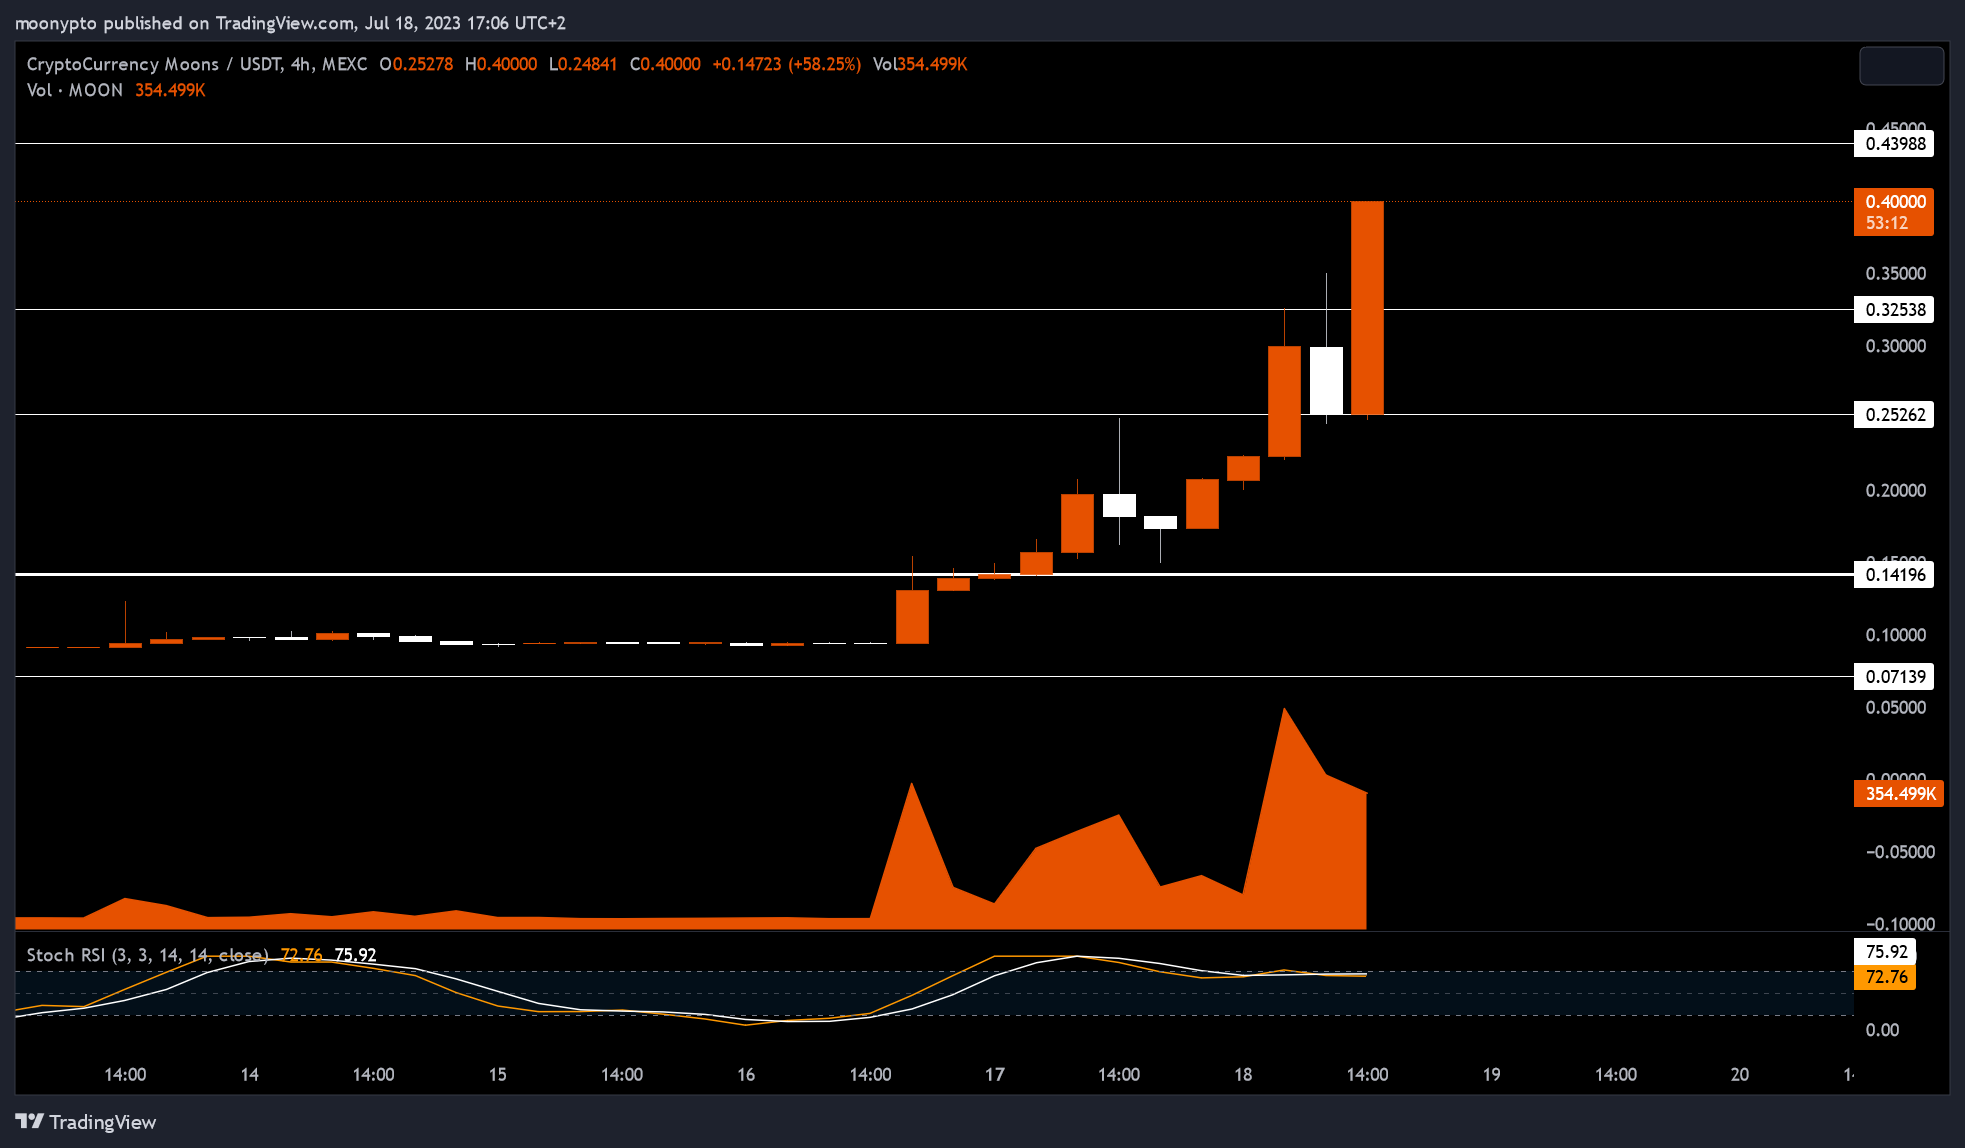This screenshot has width=1965, height=1148.
Task: Click the date label 19 on time axis
Action: [x=1491, y=1075]
